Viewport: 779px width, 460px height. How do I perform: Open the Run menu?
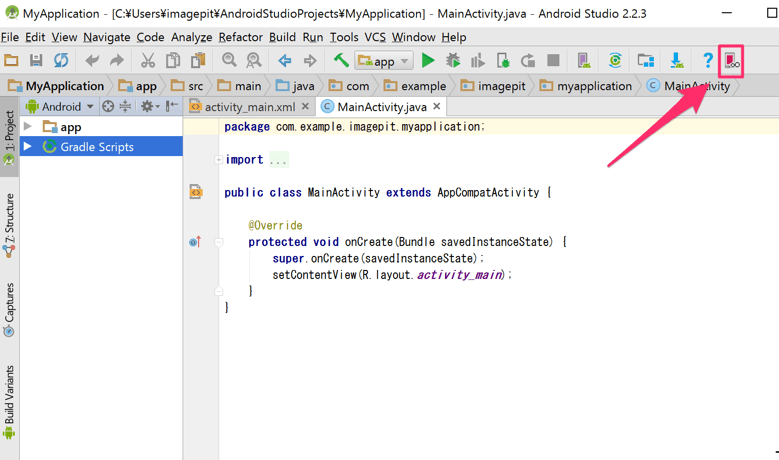coord(312,37)
